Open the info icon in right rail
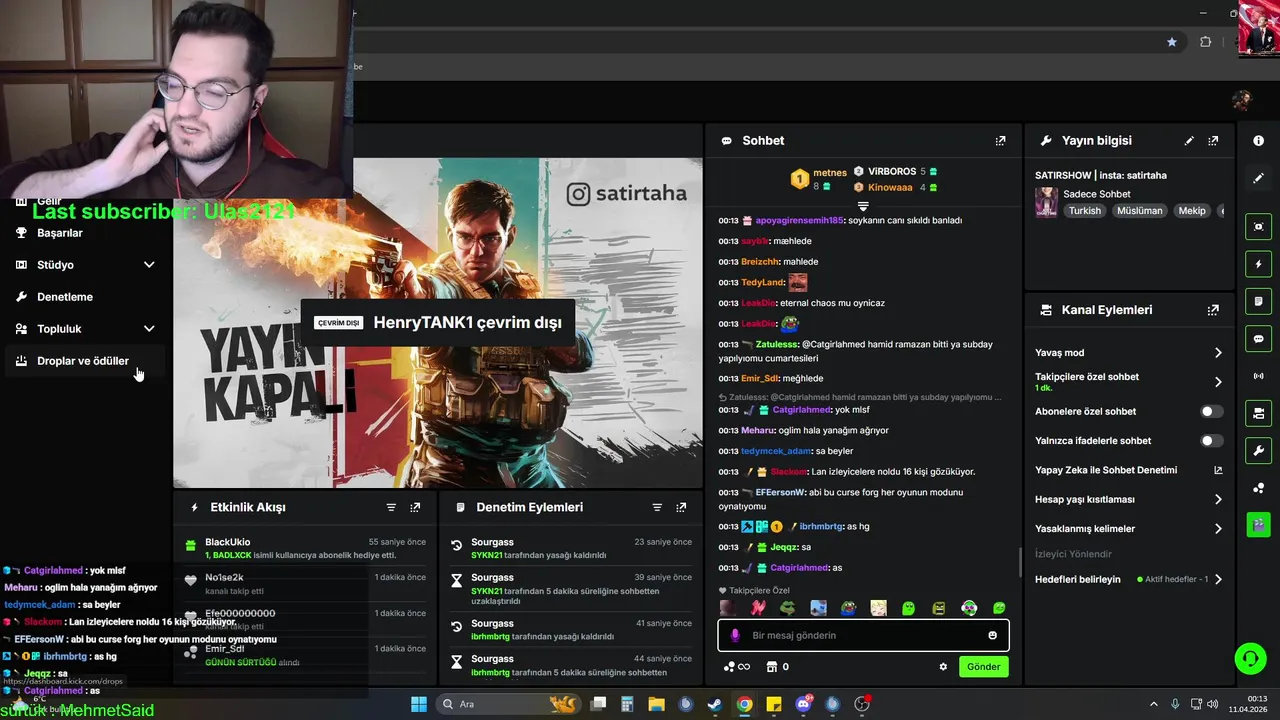The height and width of the screenshot is (720, 1280). click(1258, 141)
